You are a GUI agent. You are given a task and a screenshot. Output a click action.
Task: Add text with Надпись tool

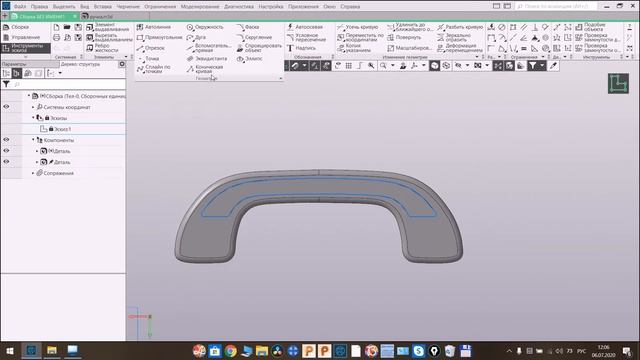pos(301,48)
